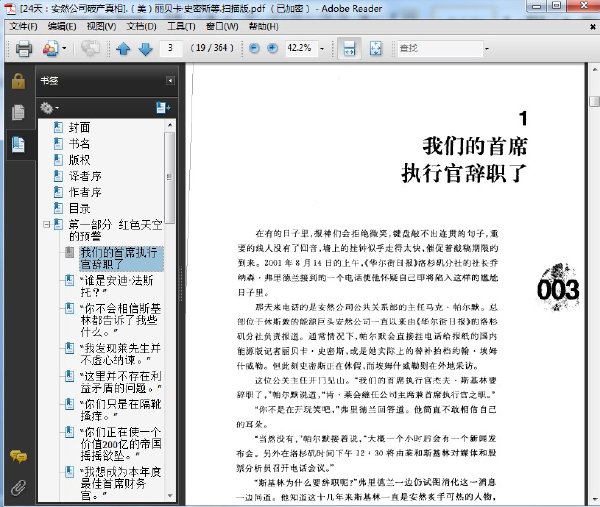Click the Print icon in toolbar
This screenshot has height=507, width=600.
(24, 49)
